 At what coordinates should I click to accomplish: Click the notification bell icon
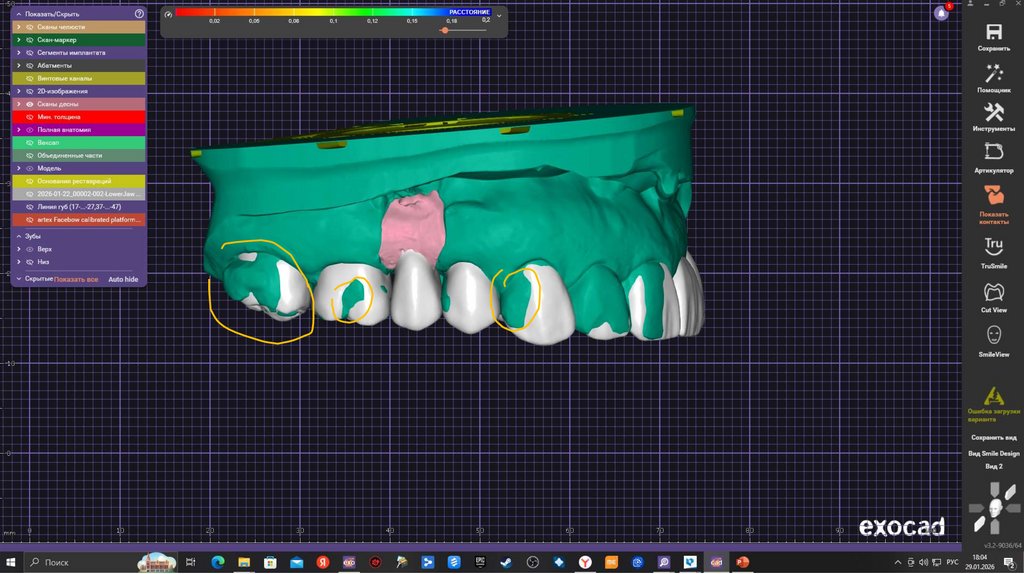coord(941,13)
